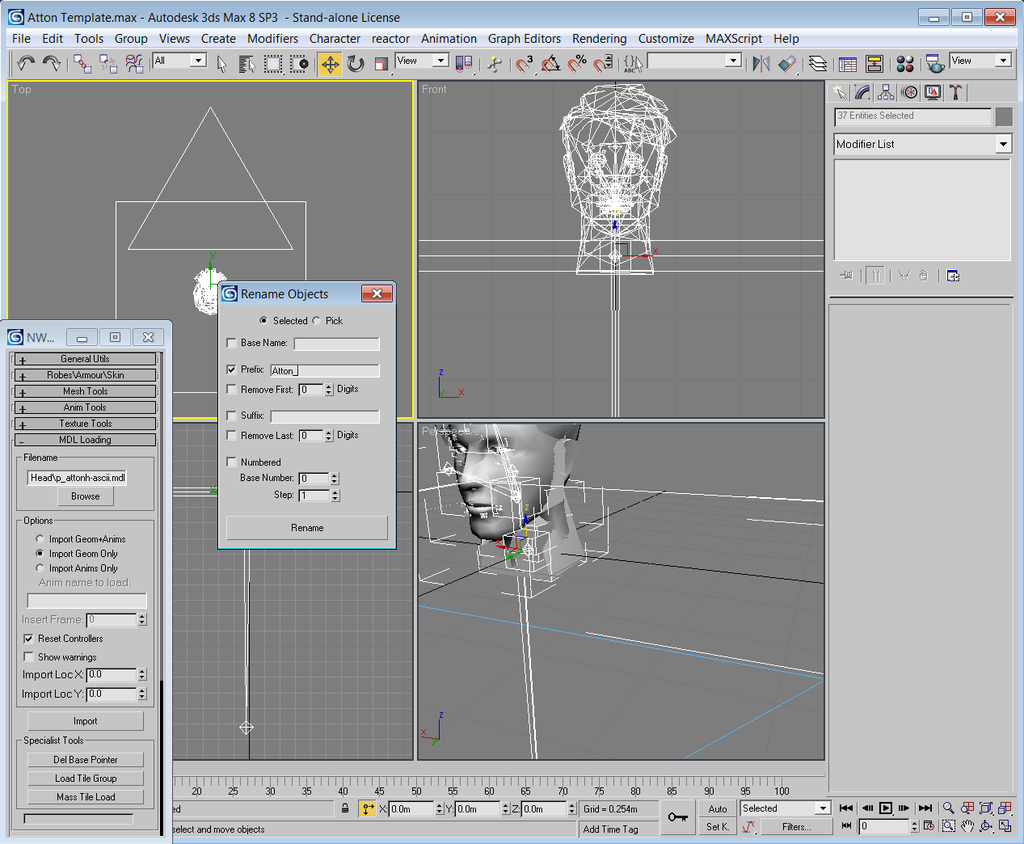Image resolution: width=1024 pixels, height=844 pixels.
Task: Click the Selection Lock padlock in the status bar
Action: tap(345, 809)
